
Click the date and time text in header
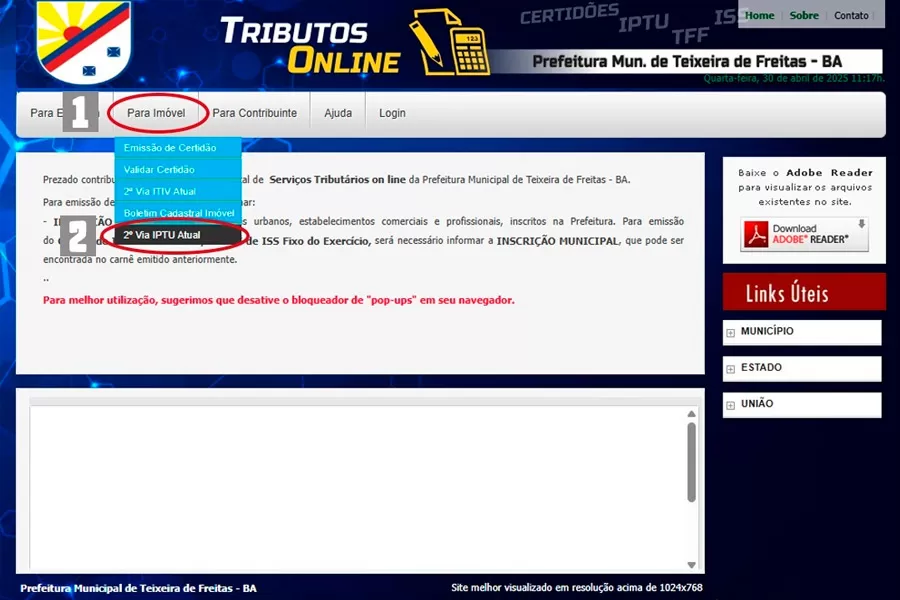(794, 79)
